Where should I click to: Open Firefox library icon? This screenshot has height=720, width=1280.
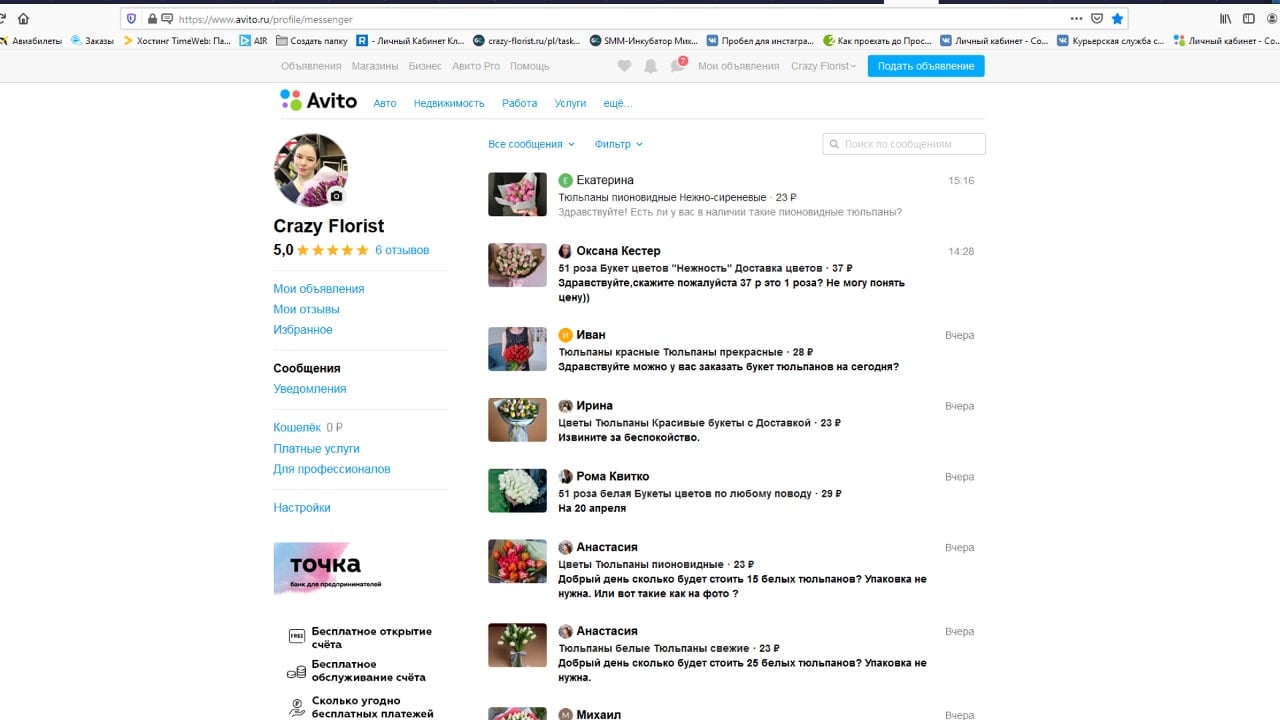[x=1225, y=18]
